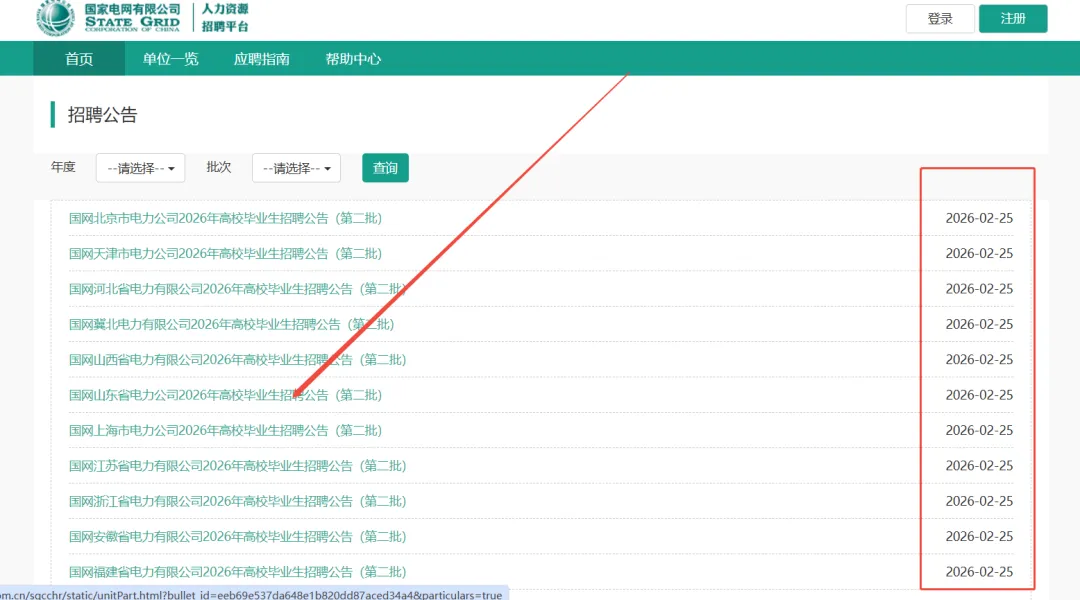This screenshot has height=600, width=1080.
Task: Open 国网浙江省电力有限公司 recruitment notice
Action: [x=238, y=501]
